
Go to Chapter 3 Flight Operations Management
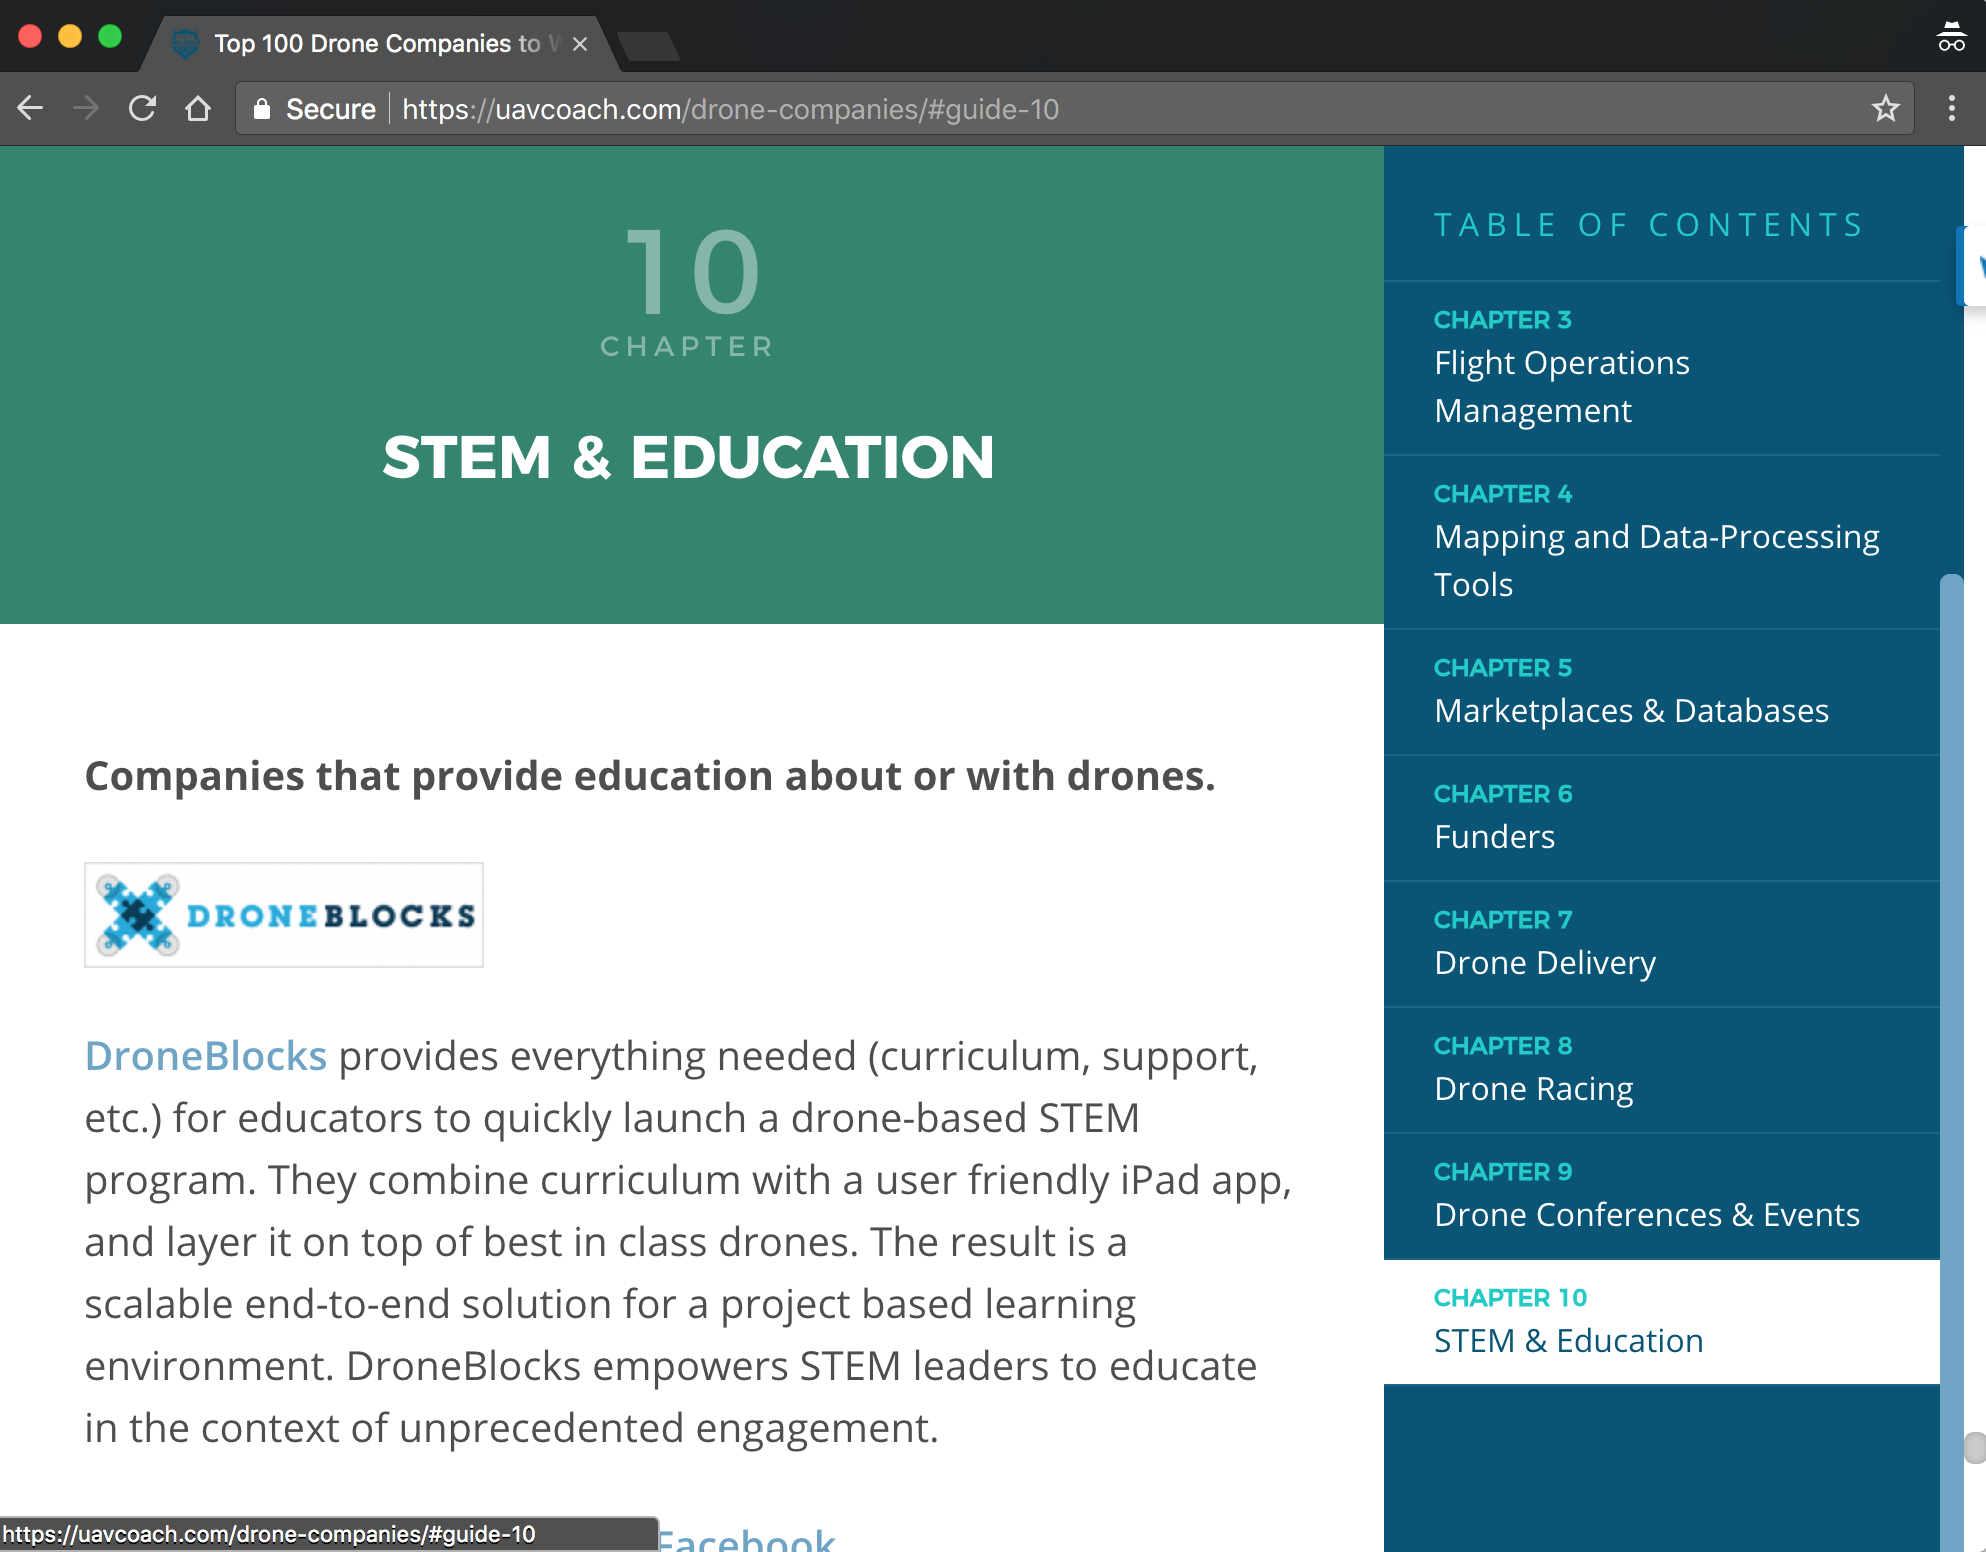pyautogui.click(x=1662, y=368)
